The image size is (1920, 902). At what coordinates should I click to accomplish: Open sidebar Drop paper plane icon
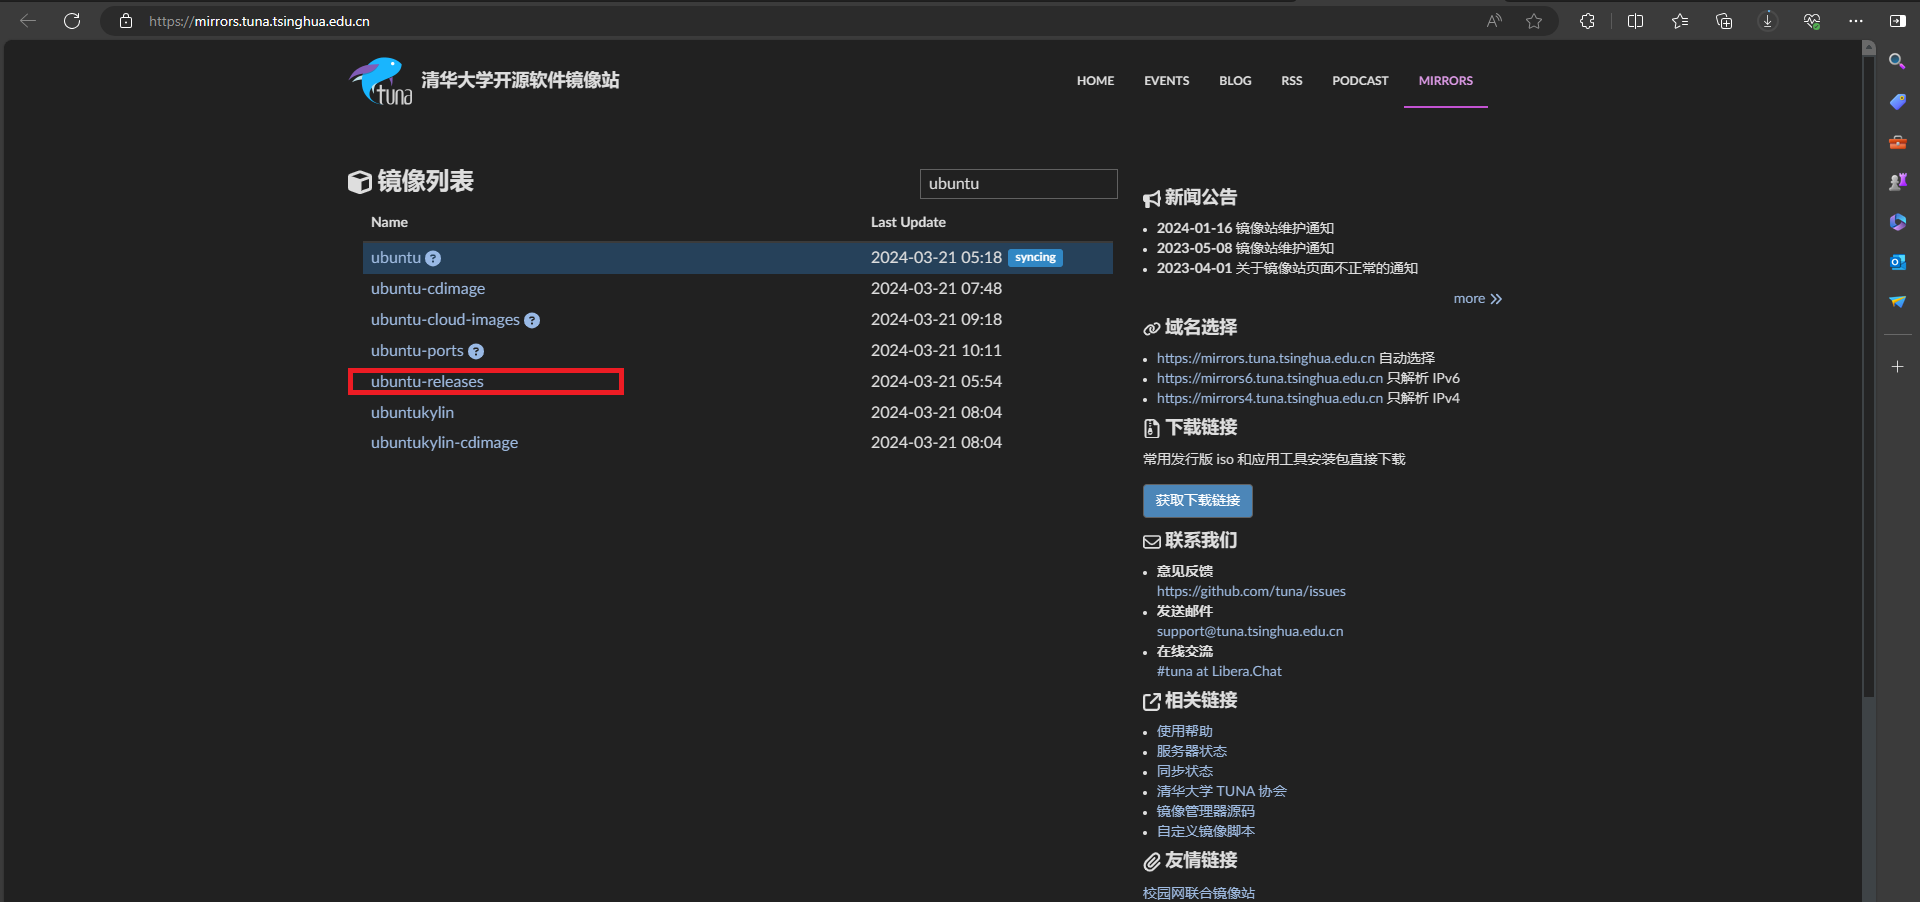tap(1897, 302)
